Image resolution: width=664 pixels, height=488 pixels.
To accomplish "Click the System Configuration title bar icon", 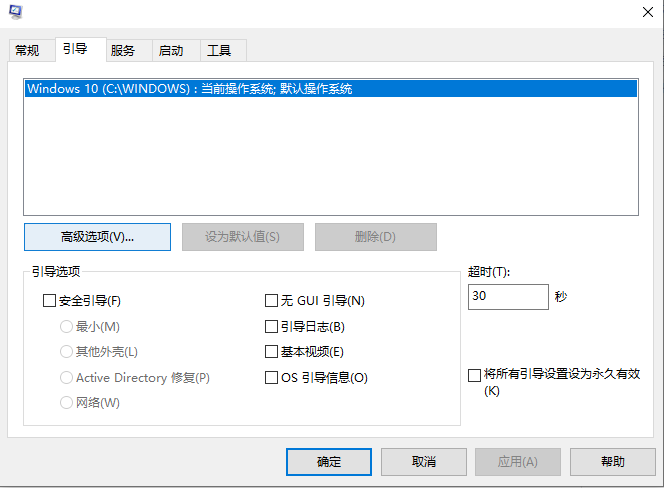I will tap(15, 12).
